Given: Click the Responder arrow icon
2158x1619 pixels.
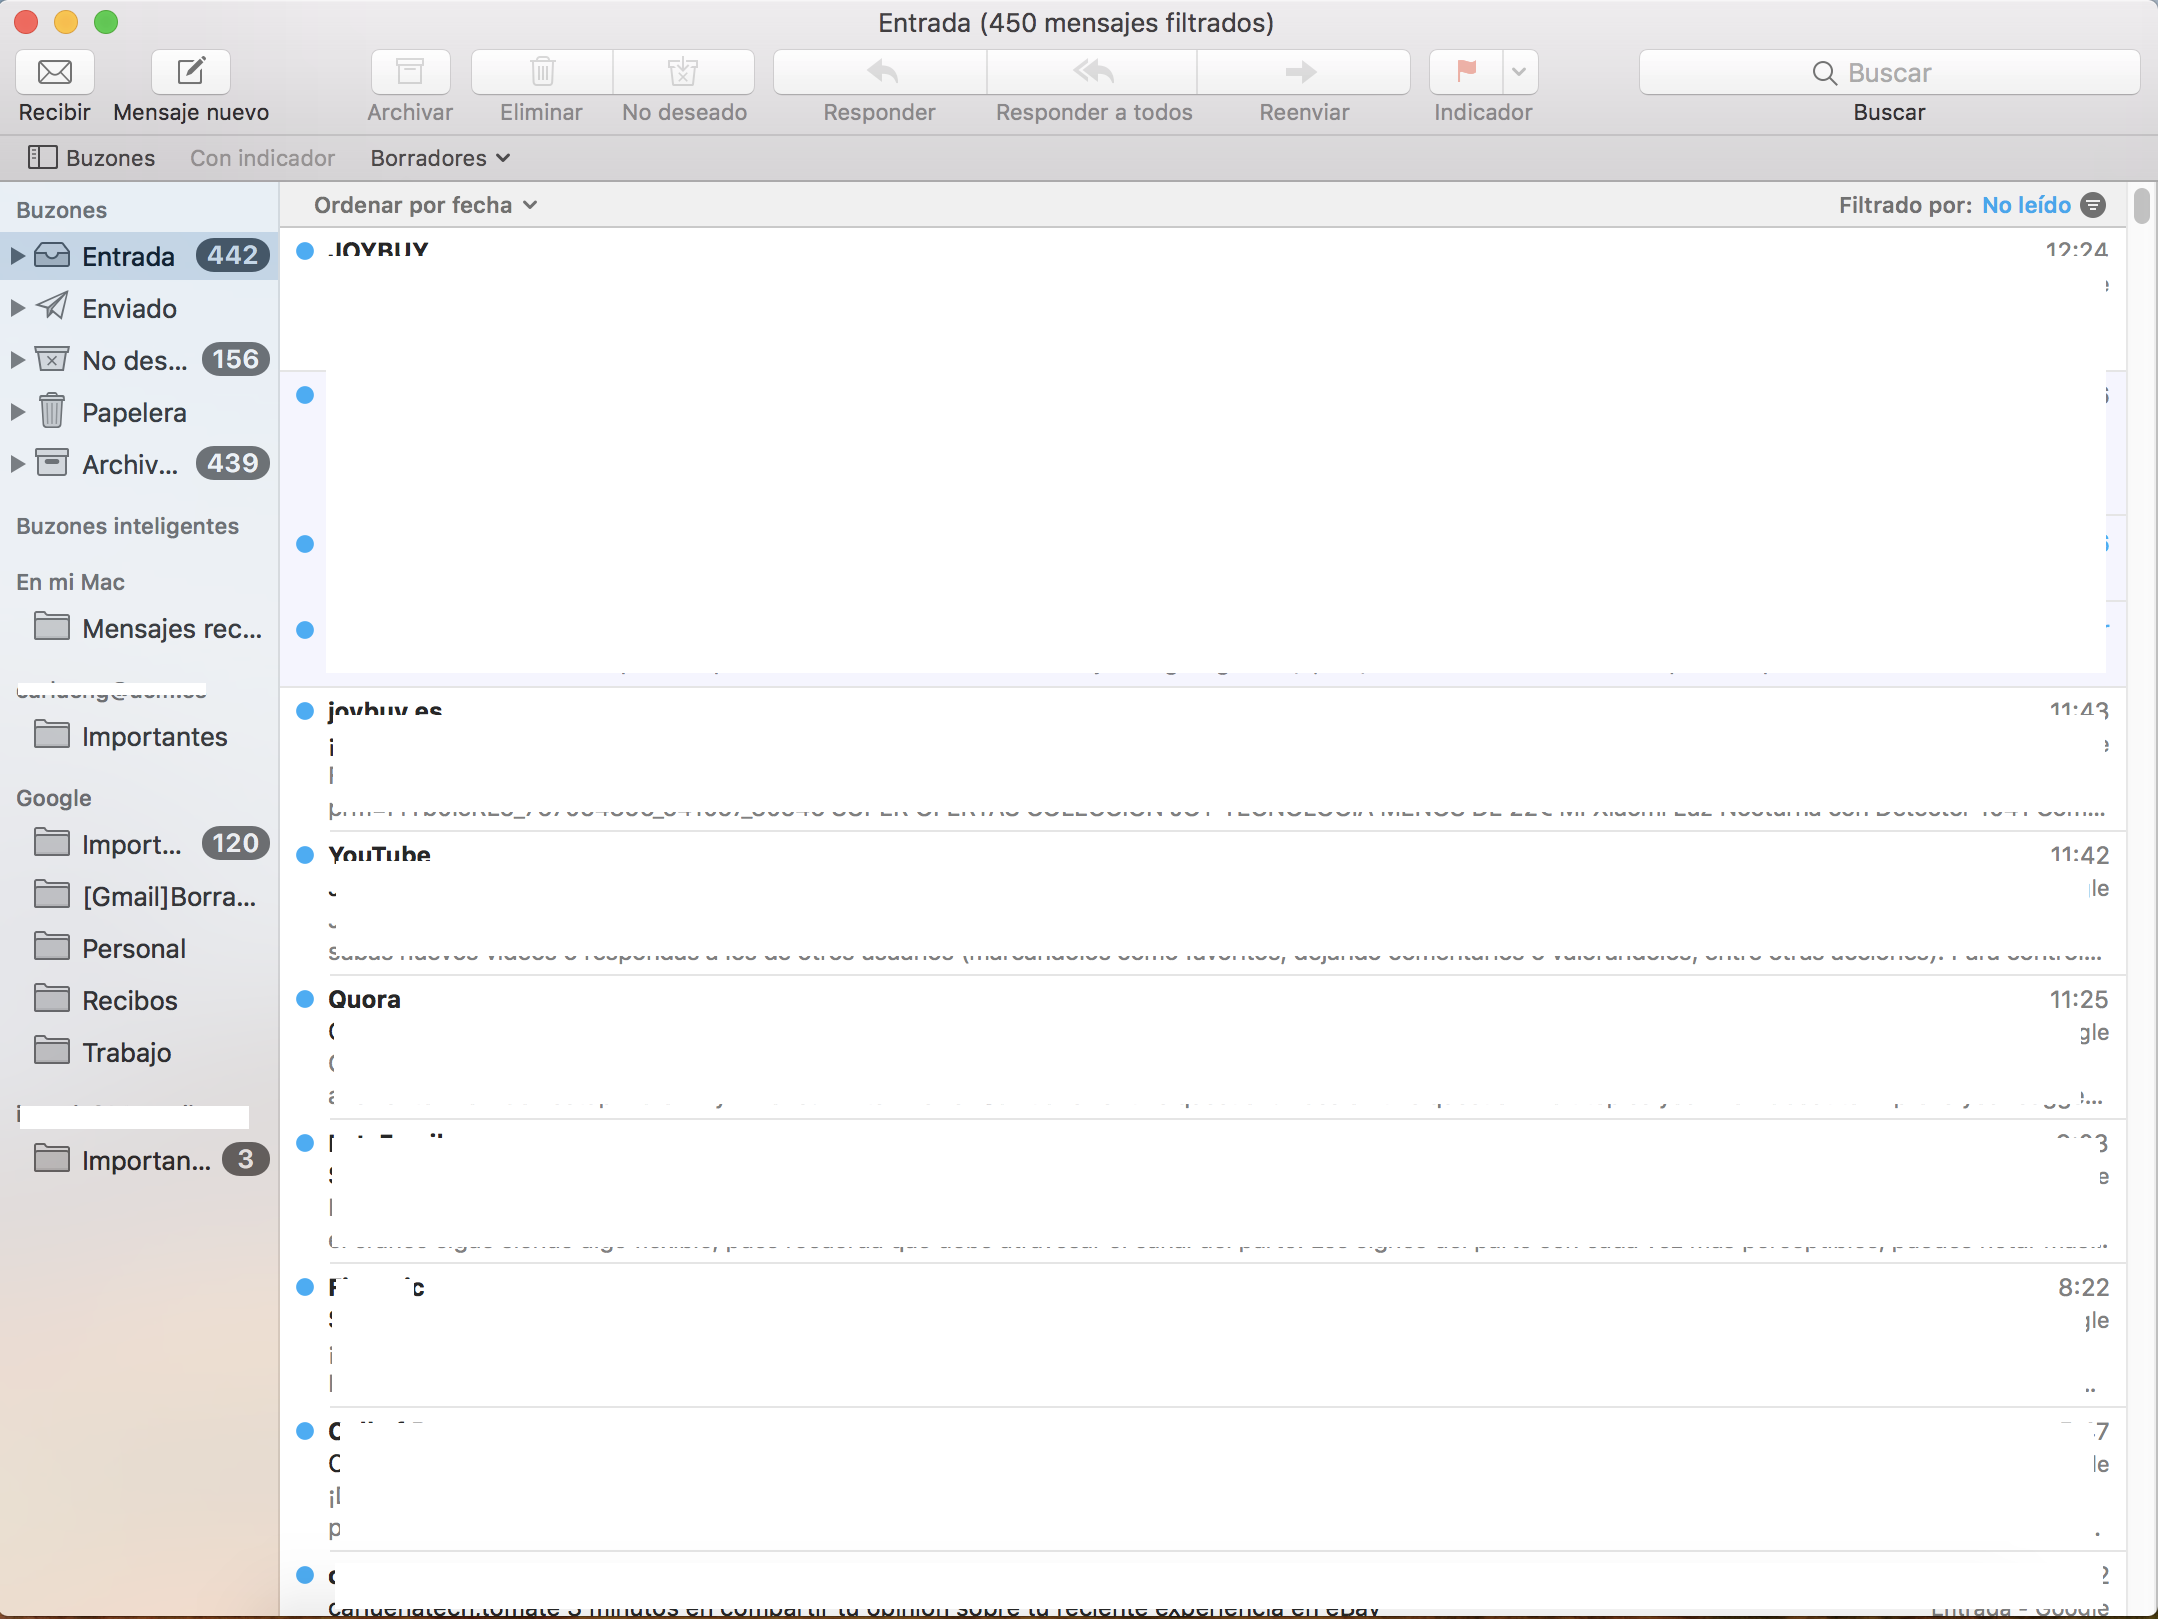Looking at the screenshot, I should pyautogui.click(x=880, y=72).
